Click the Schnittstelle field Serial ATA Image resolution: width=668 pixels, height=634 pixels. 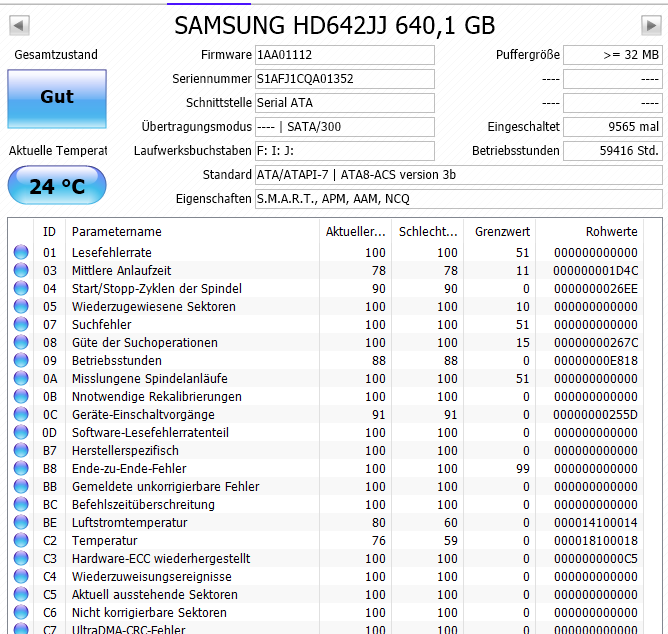click(345, 103)
